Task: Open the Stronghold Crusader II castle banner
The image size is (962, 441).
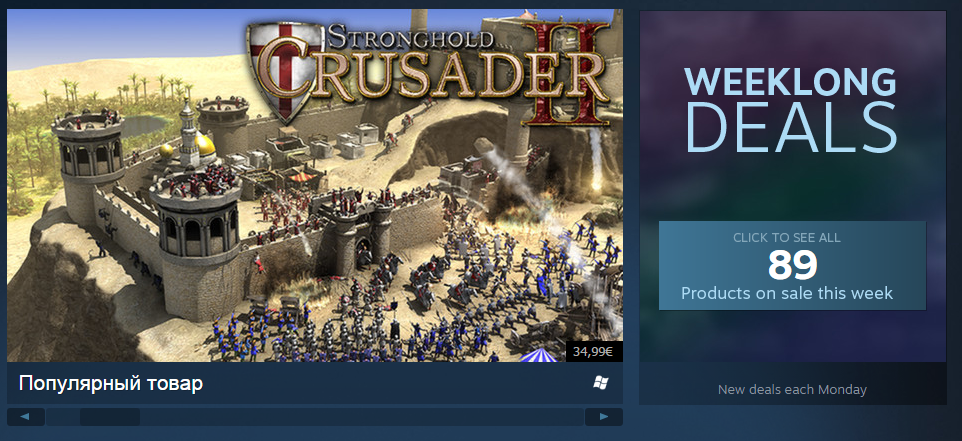Action: tap(315, 185)
